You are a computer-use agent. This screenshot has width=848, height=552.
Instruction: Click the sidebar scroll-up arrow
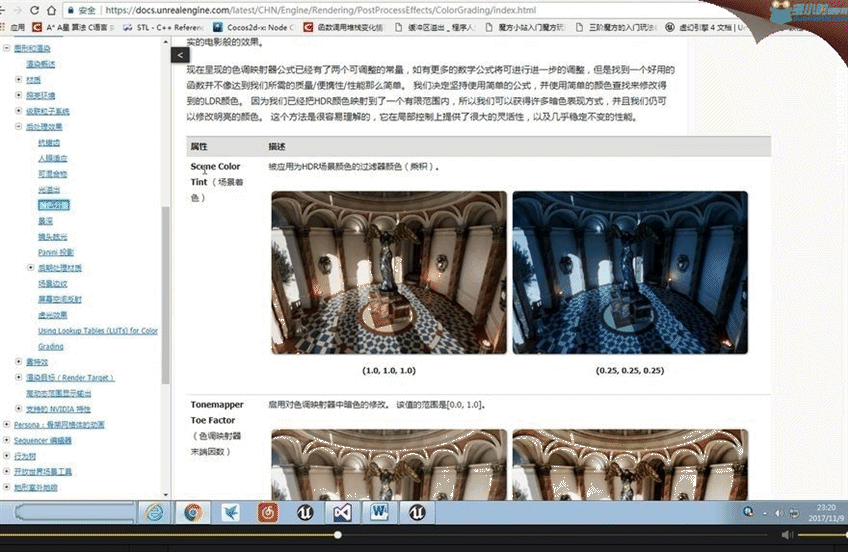165,42
